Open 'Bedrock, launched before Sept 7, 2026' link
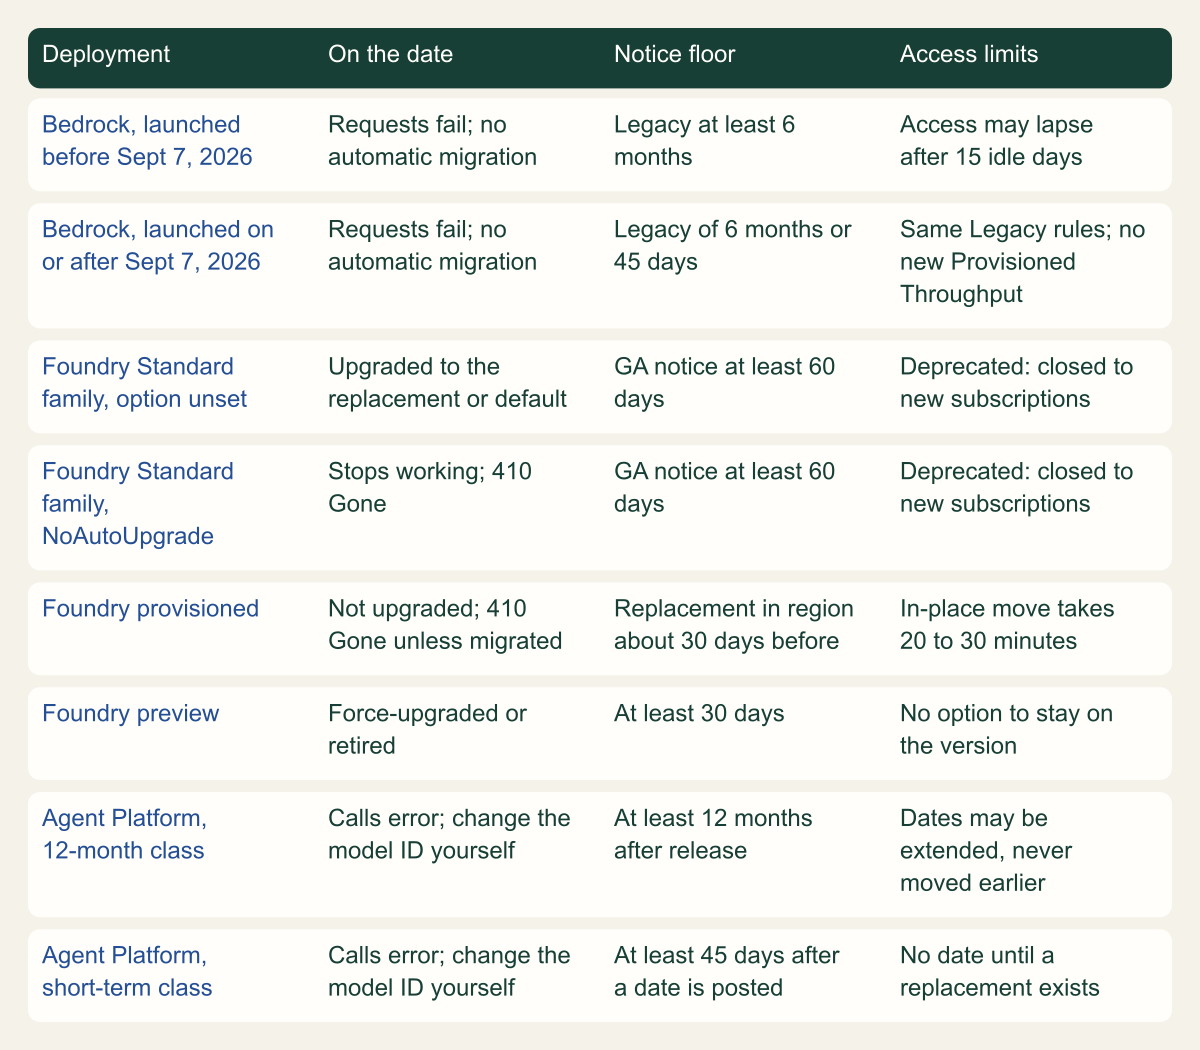The image size is (1200, 1050). (x=147, y=141)
